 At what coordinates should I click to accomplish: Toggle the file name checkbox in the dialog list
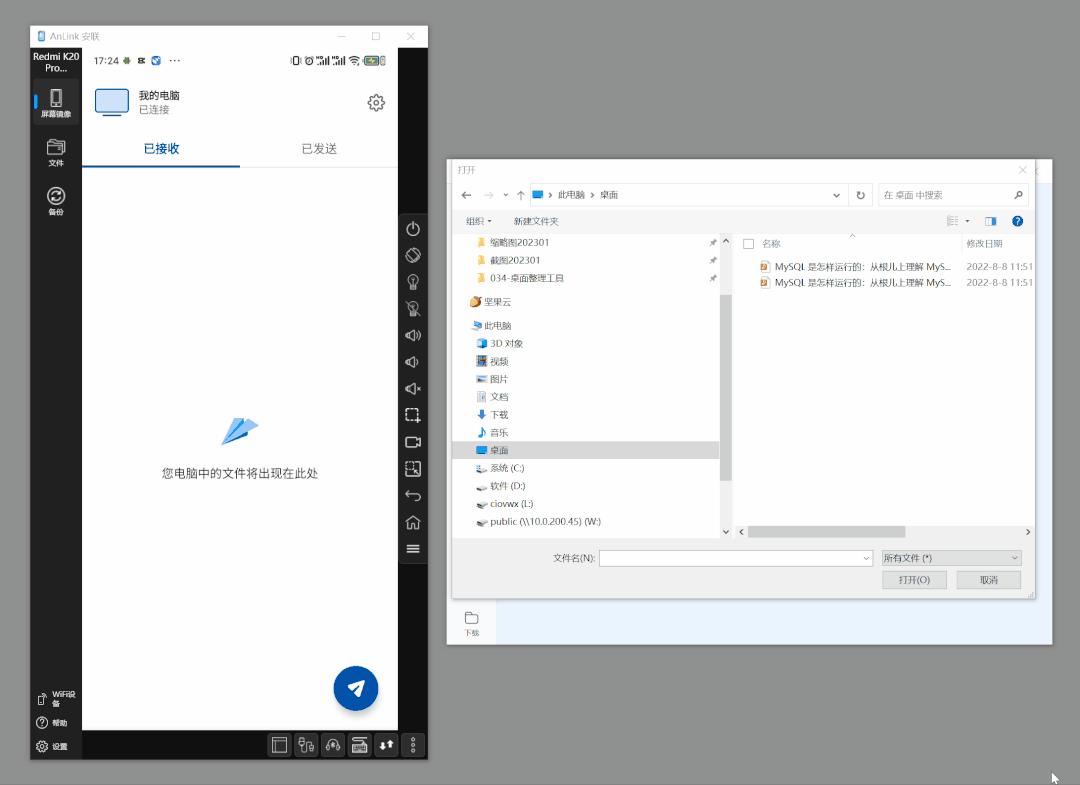click(x=748, y=242)
